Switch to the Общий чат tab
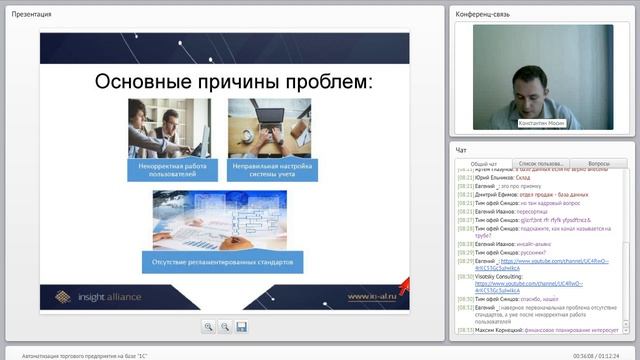 tap(484, 164)
